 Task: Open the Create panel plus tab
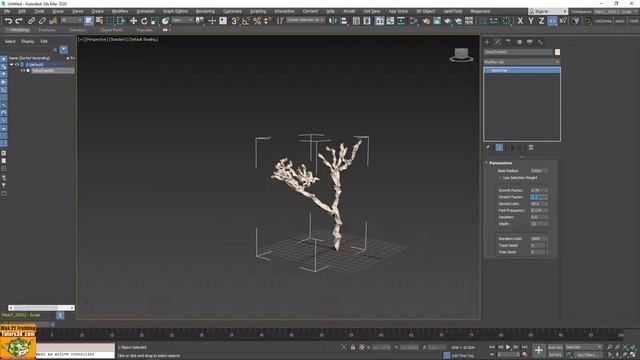[487, 42]
